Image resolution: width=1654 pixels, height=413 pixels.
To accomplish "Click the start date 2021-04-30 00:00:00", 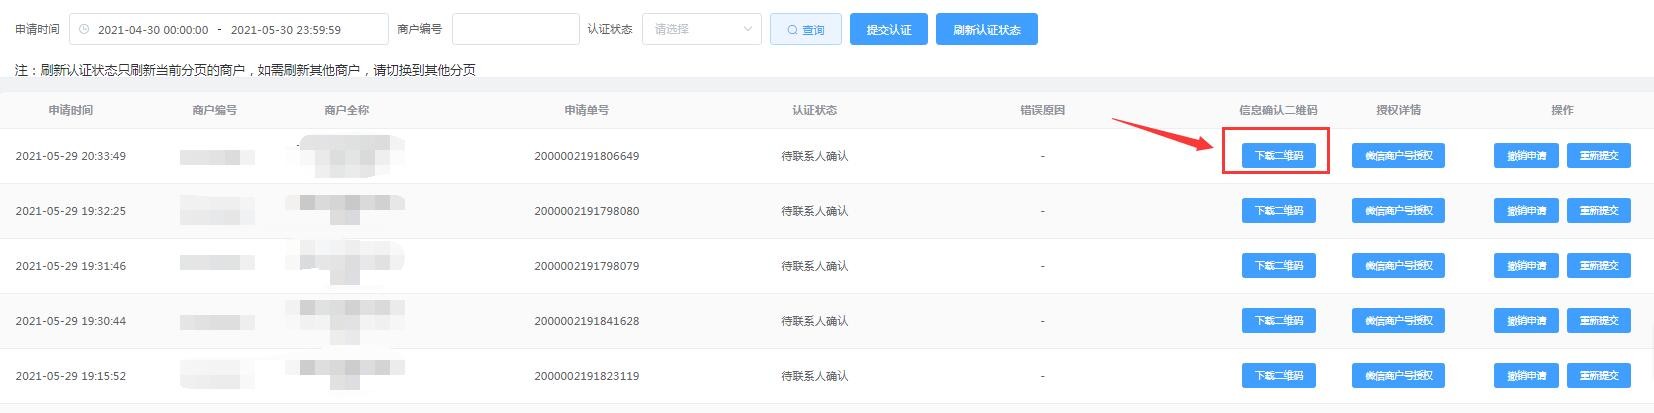I will (x=153, y=30).
